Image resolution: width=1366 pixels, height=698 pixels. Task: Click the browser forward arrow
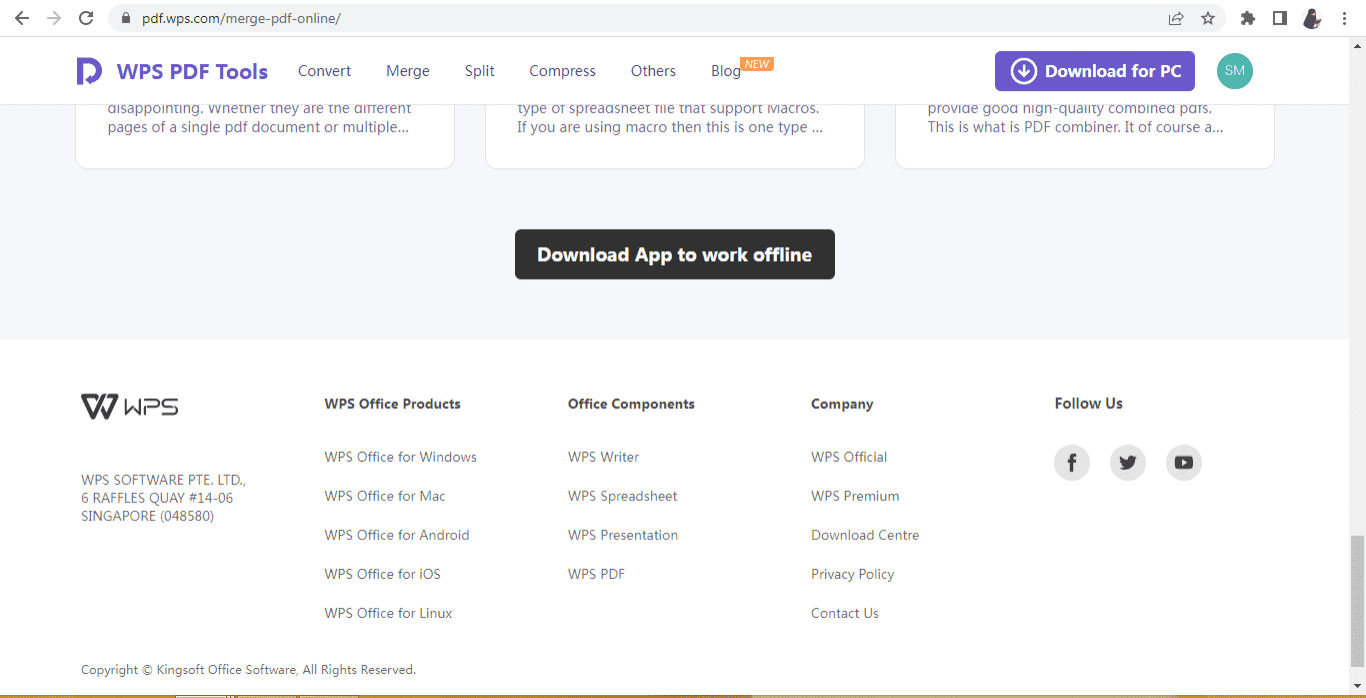[53, 18]
